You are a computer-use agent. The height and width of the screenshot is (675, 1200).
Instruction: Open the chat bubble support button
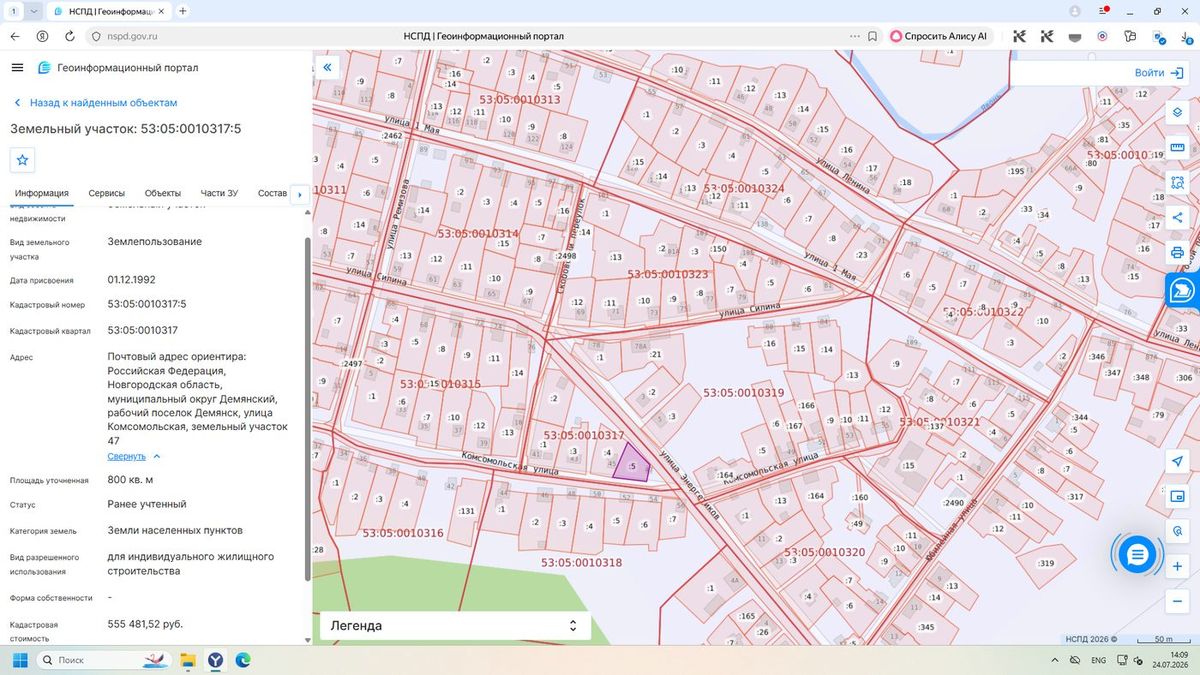(x=1137, y=554)
